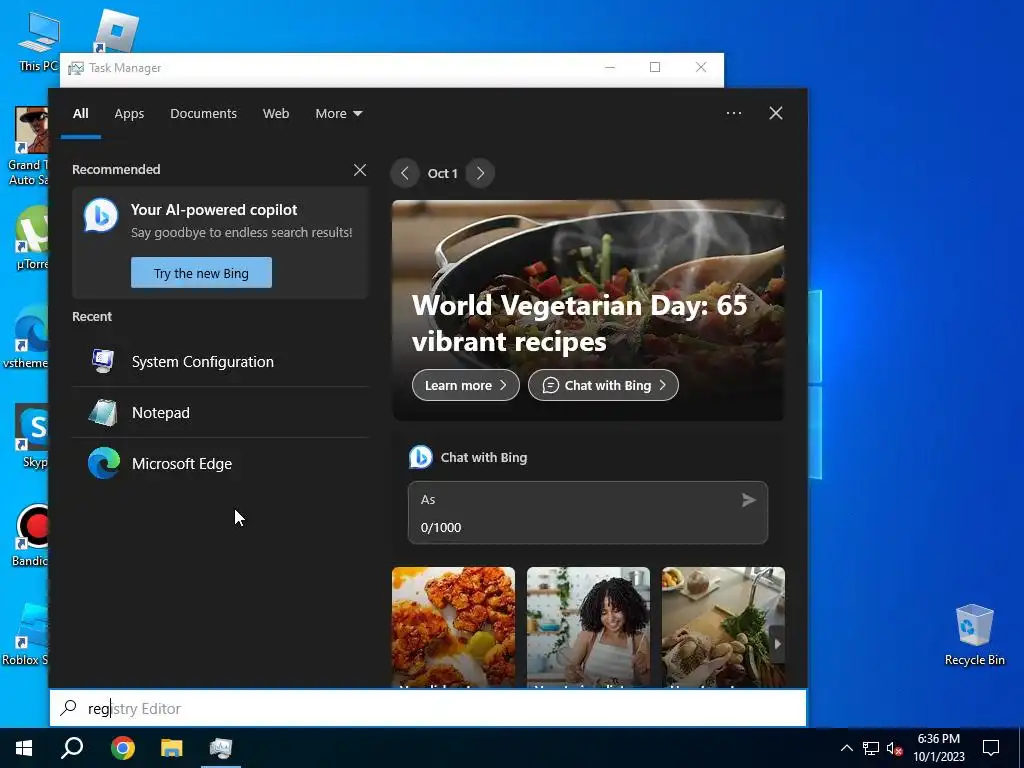Image resolution: width=1024 pixels, height=768 pixels.
Task: Click the Oct 1 date label
Action: tap(442, 173)
